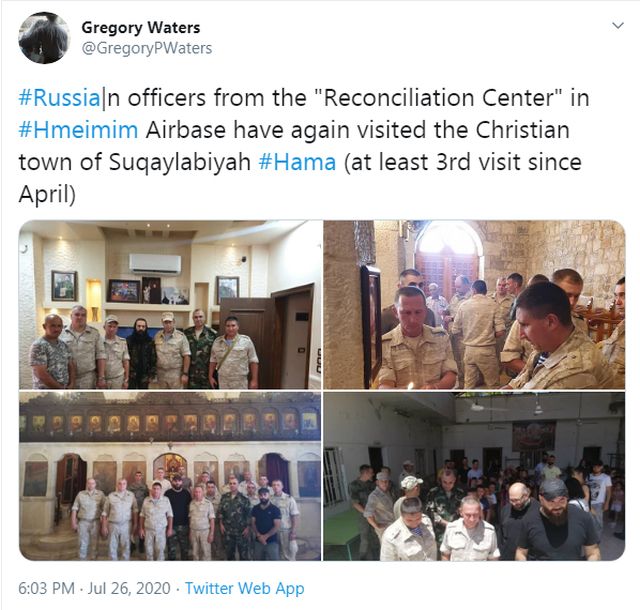This screenshot has width=640, height=610.
Task: Click the arched doorway in the second photo
Action: coord(448,260)
